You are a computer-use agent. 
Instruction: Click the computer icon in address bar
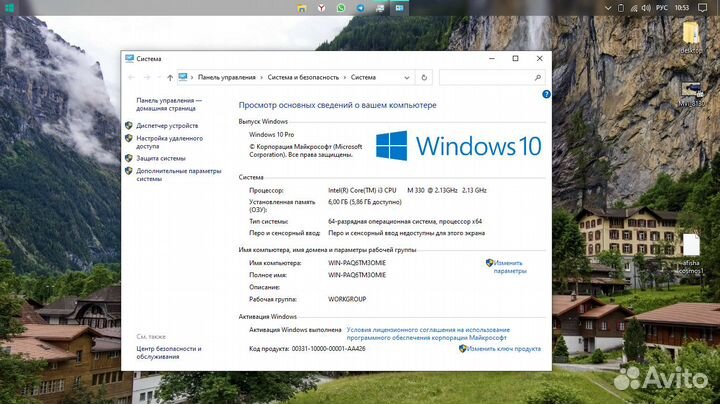(183, 77)
